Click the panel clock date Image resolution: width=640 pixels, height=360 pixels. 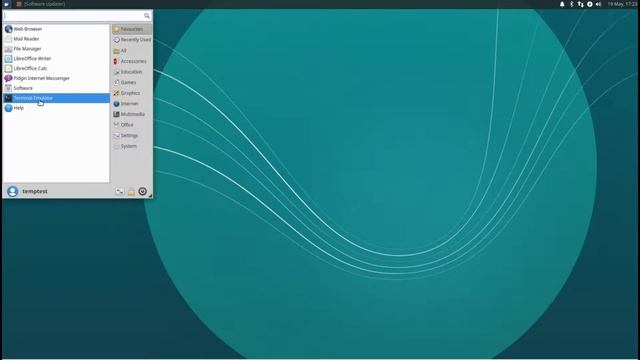coord(622,4)
